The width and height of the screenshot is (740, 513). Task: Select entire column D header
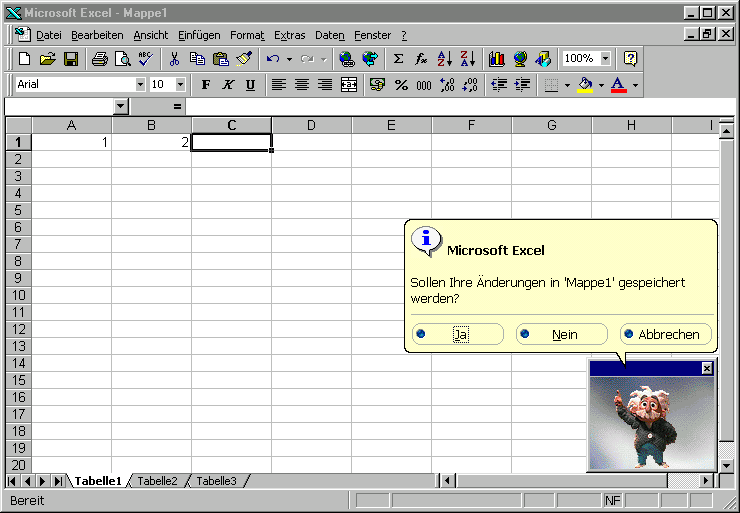[x=311, y=126]
